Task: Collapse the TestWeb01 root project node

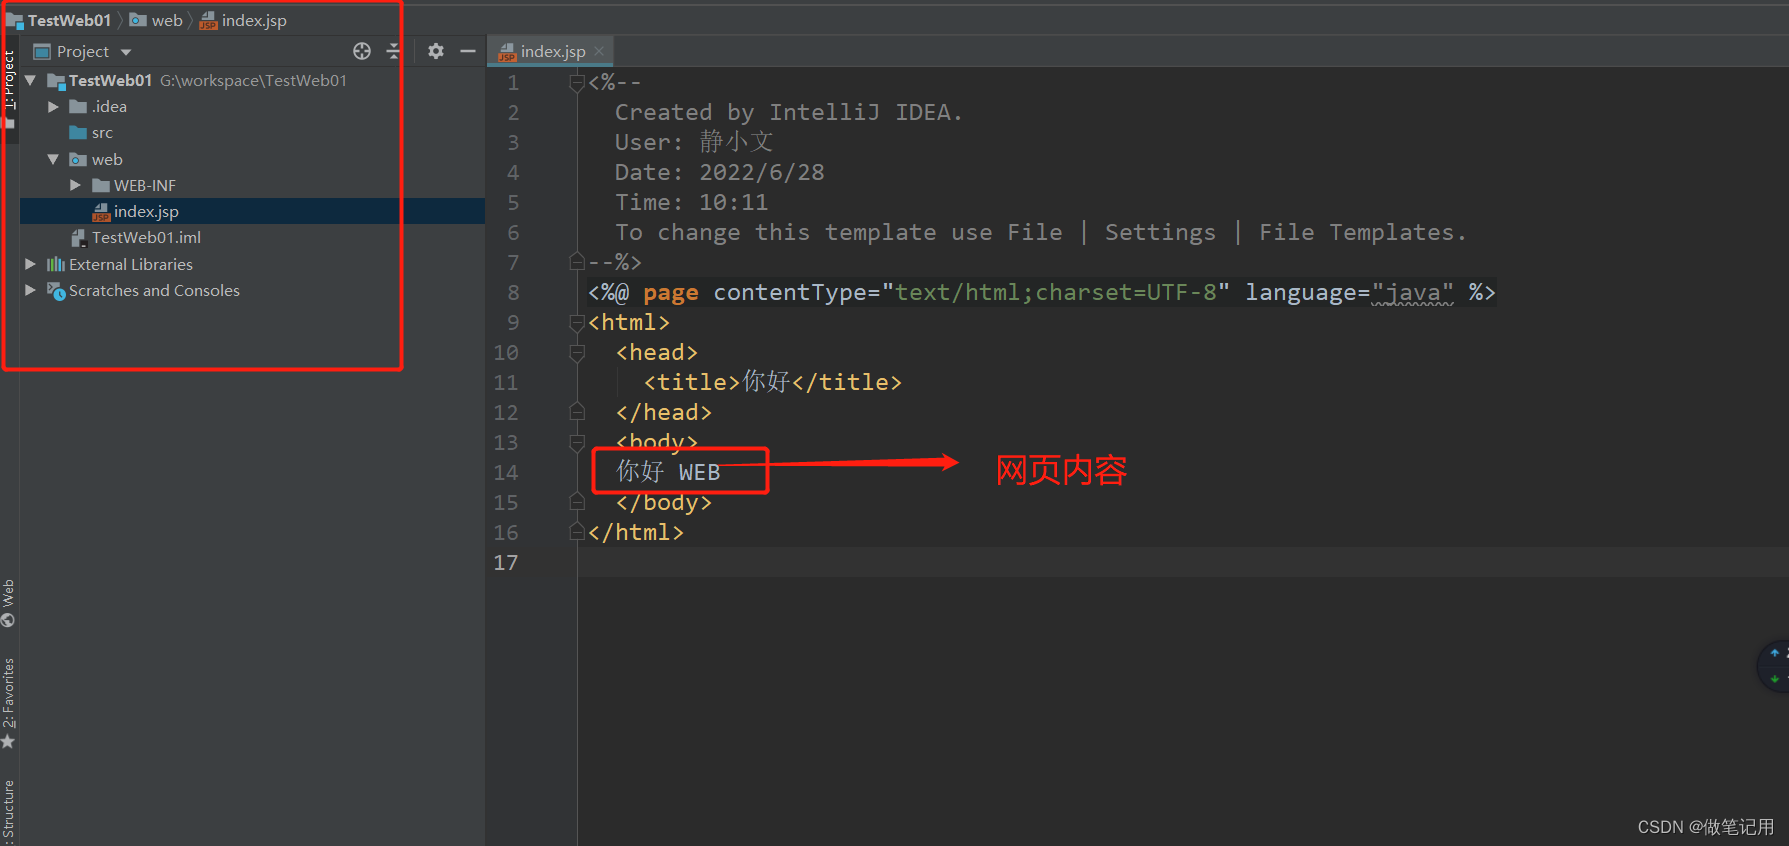Action: [30, 80]
